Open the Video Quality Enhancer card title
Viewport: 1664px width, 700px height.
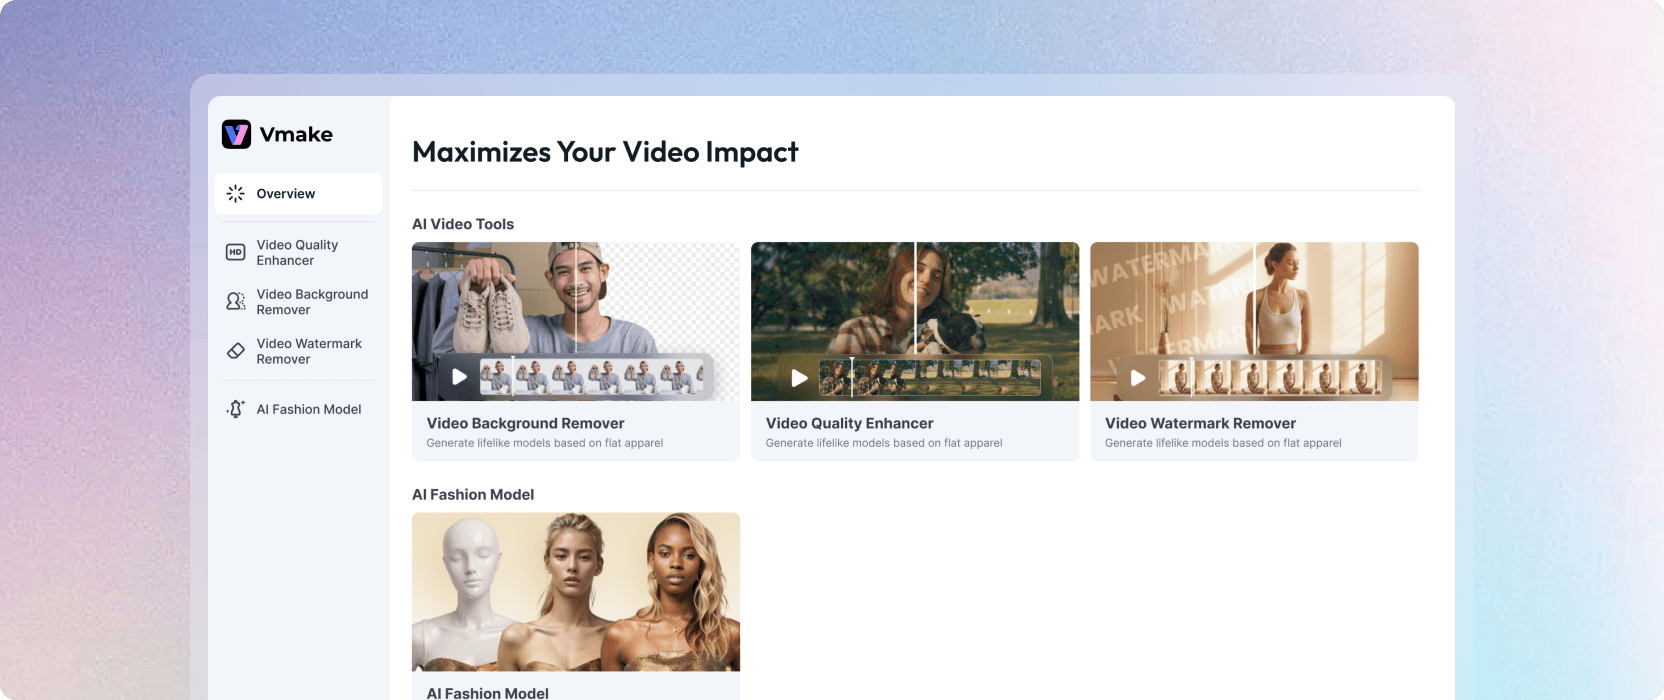pyautogui.click(x=849, y=423)
